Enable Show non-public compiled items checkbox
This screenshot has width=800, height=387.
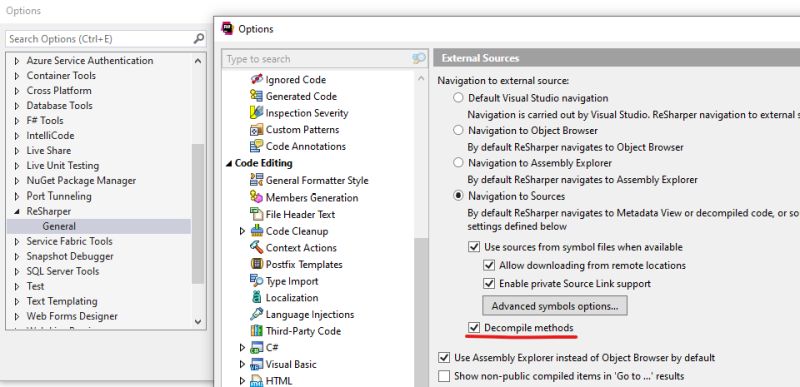tap(444, 376)
